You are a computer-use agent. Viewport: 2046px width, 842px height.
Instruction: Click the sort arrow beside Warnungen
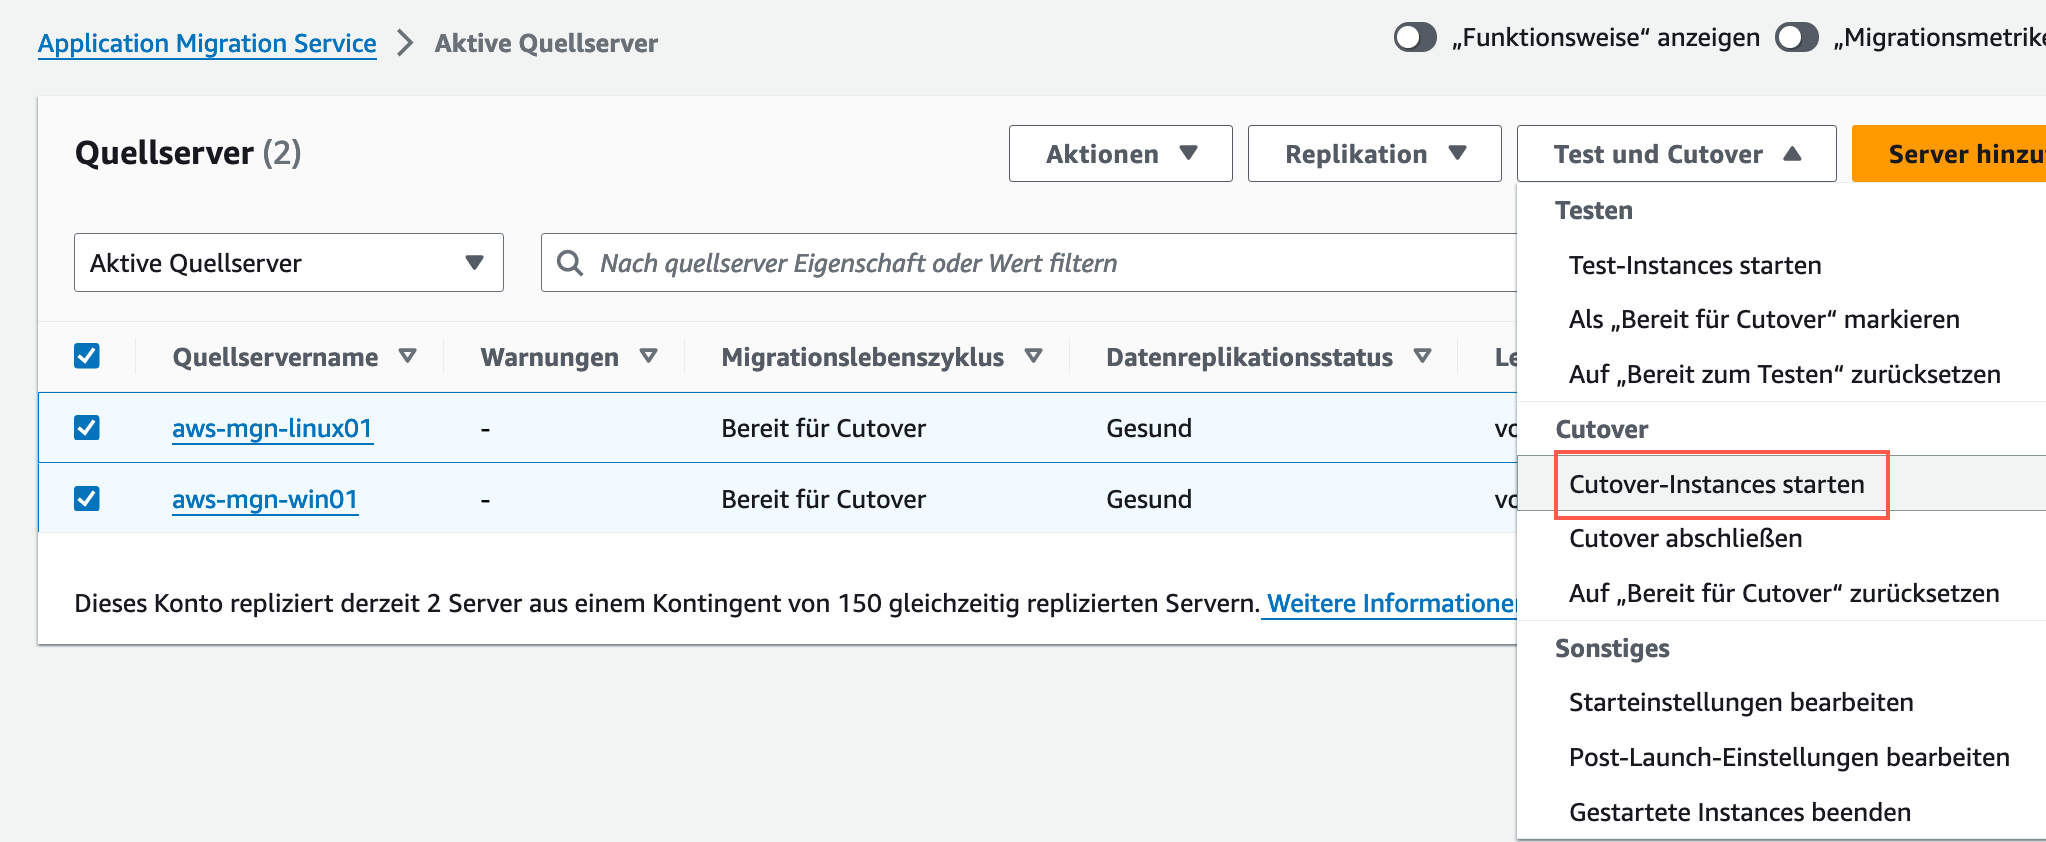648,356
